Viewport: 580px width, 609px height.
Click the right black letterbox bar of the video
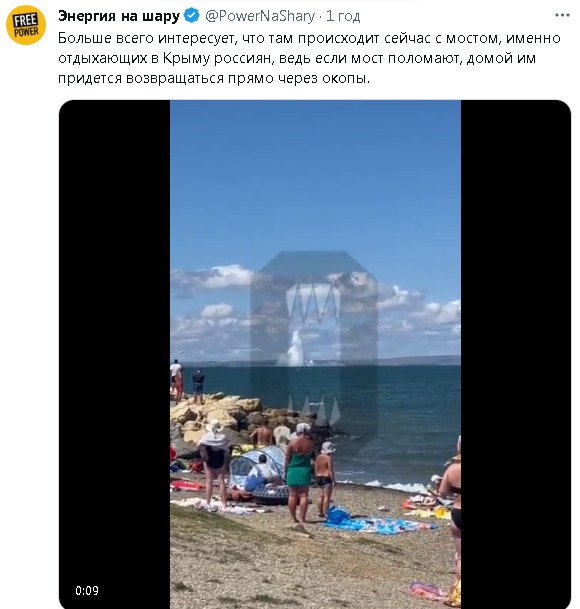[516, 354]
